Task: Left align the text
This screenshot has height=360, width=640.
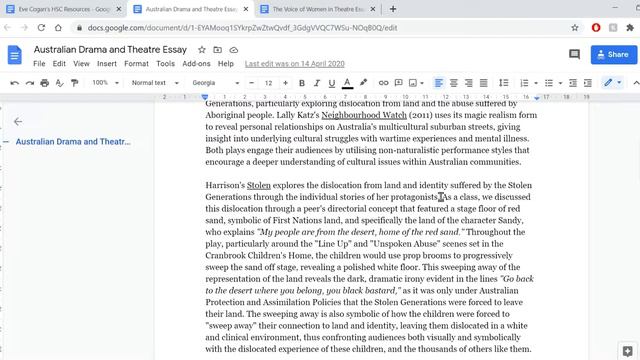Action: 438,83
